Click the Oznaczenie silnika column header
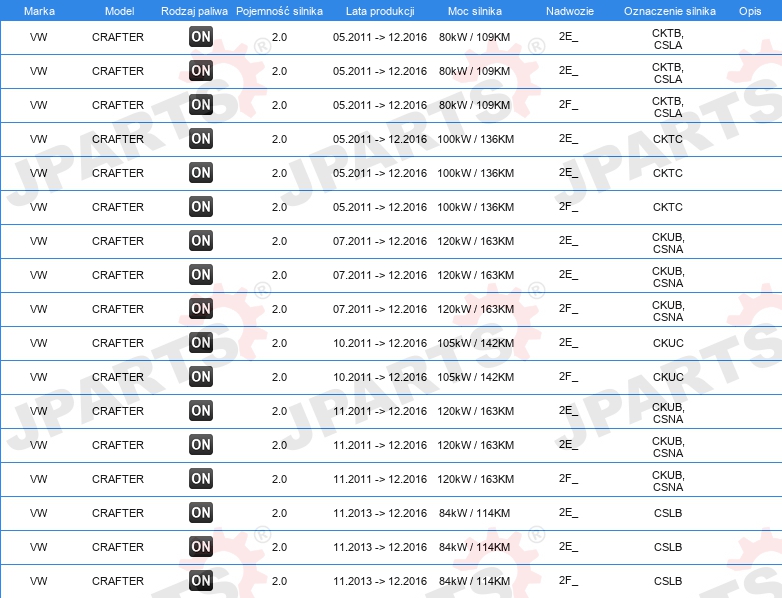Viewport: 782px width, 598px height. 670,11
